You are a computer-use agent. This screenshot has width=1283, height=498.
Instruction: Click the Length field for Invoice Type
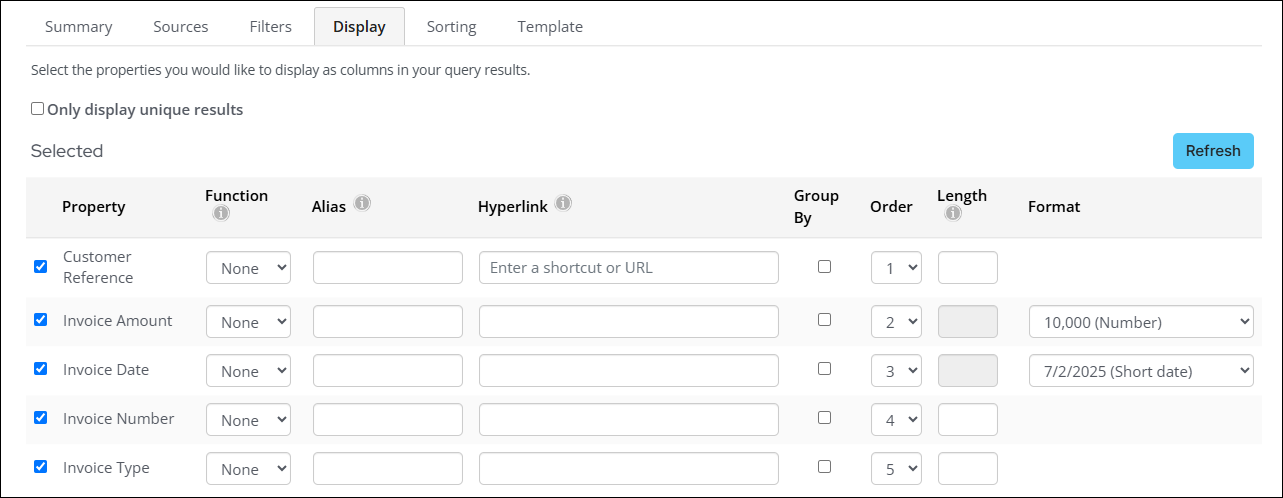(968, 469)
